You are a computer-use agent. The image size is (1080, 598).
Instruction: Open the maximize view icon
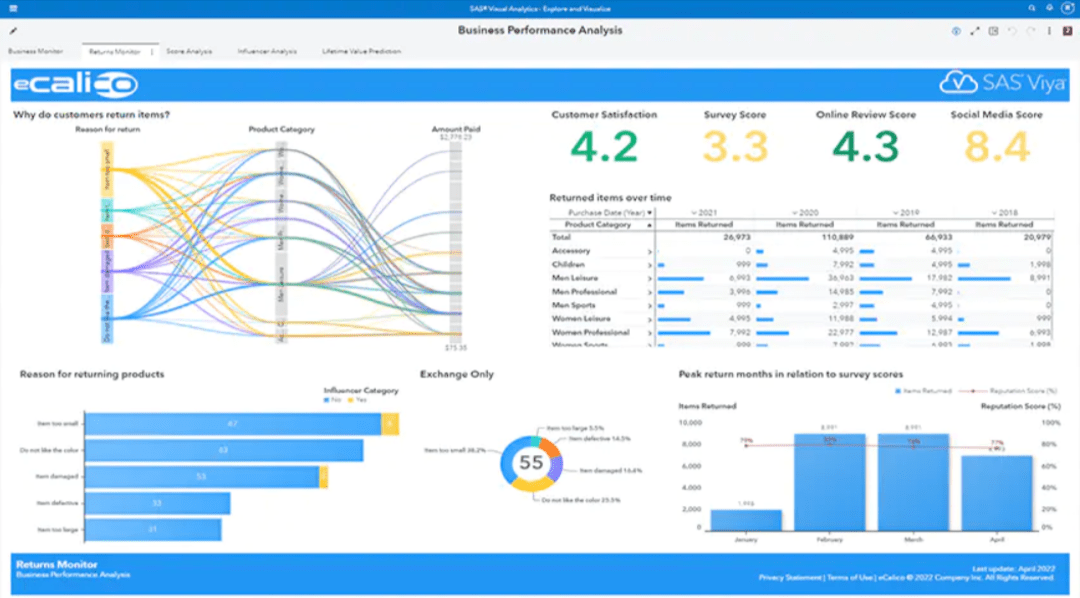coord(975,31)
